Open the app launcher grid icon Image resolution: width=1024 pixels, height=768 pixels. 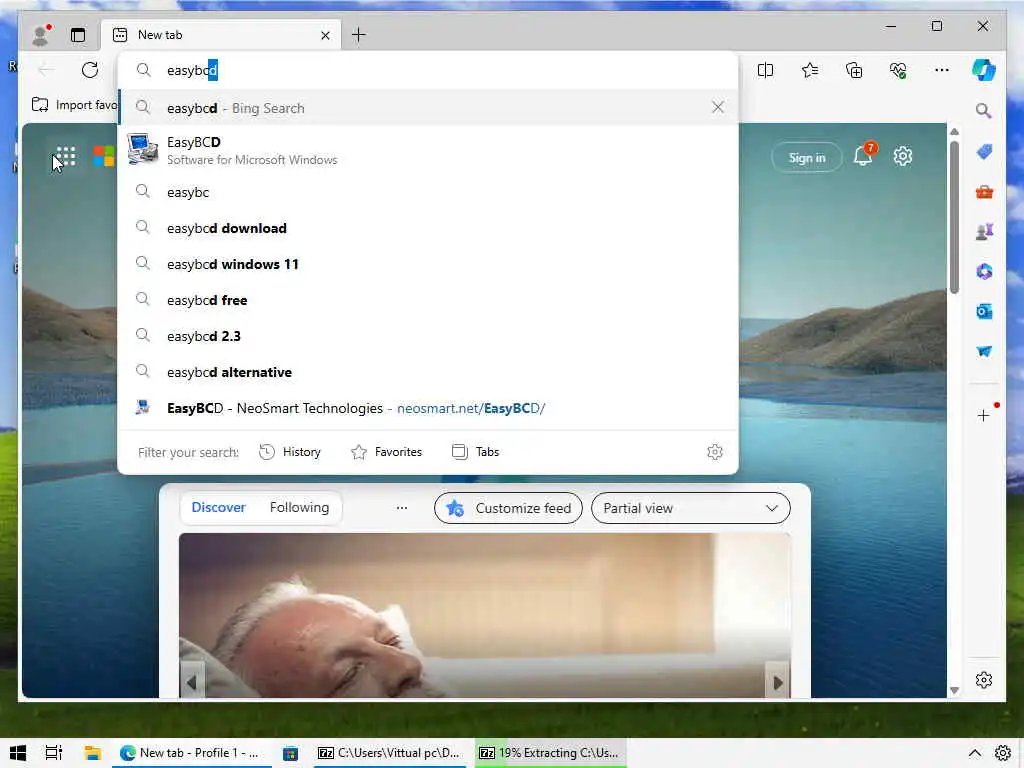(65, 156)
